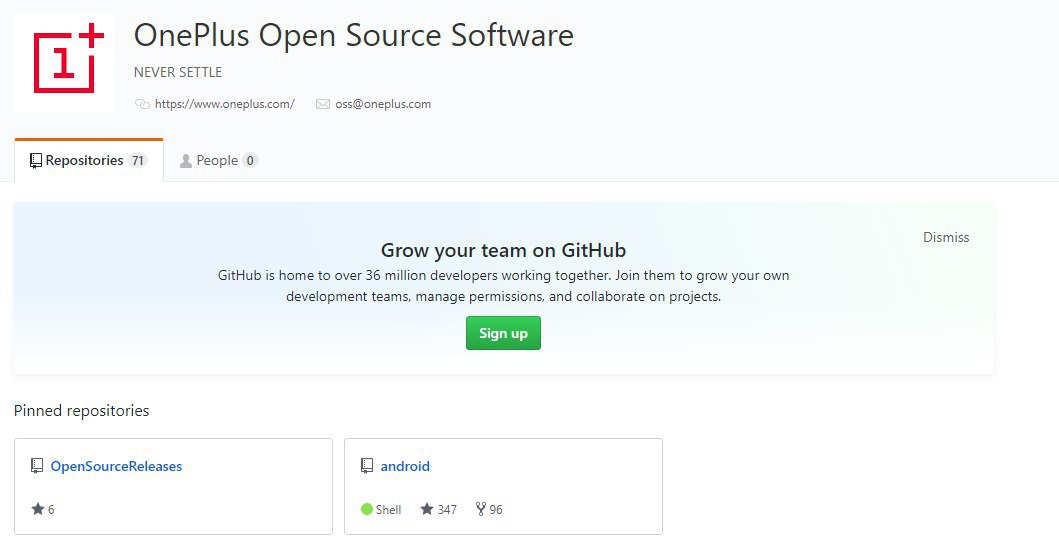
Task: Click the green Shell language dot
Action: click(367, 509)
